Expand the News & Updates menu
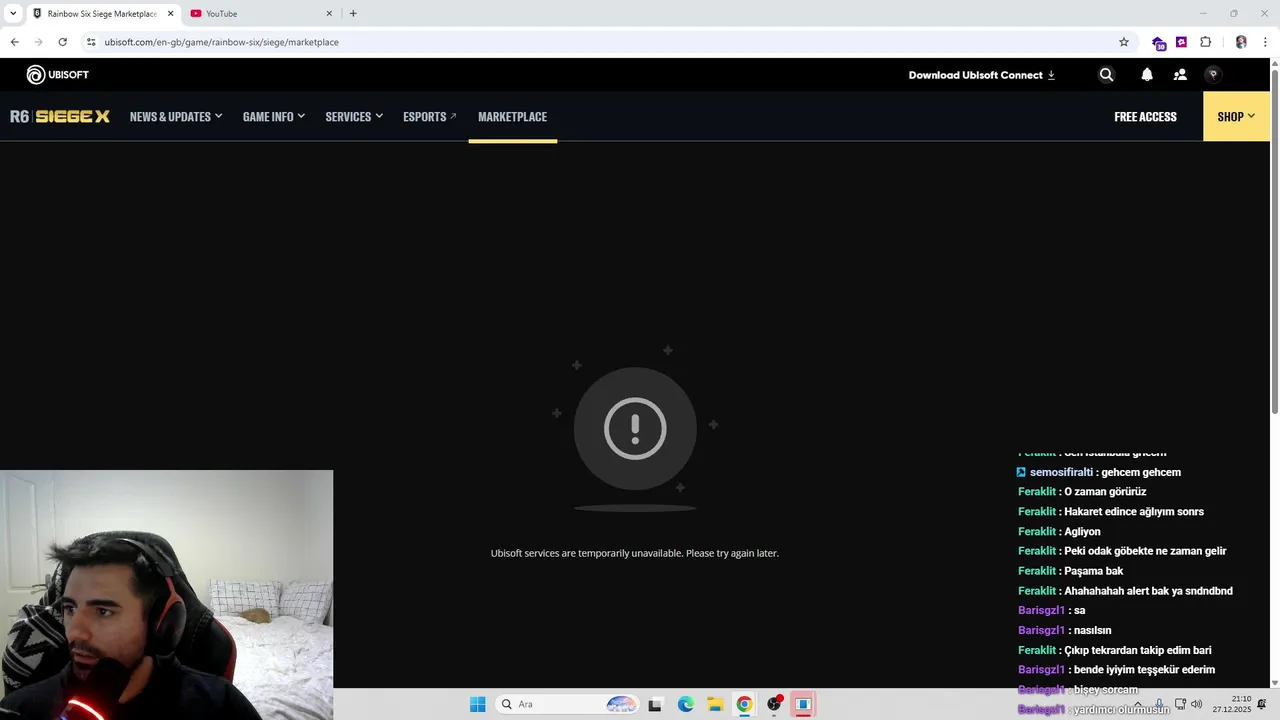 [176, 117]
